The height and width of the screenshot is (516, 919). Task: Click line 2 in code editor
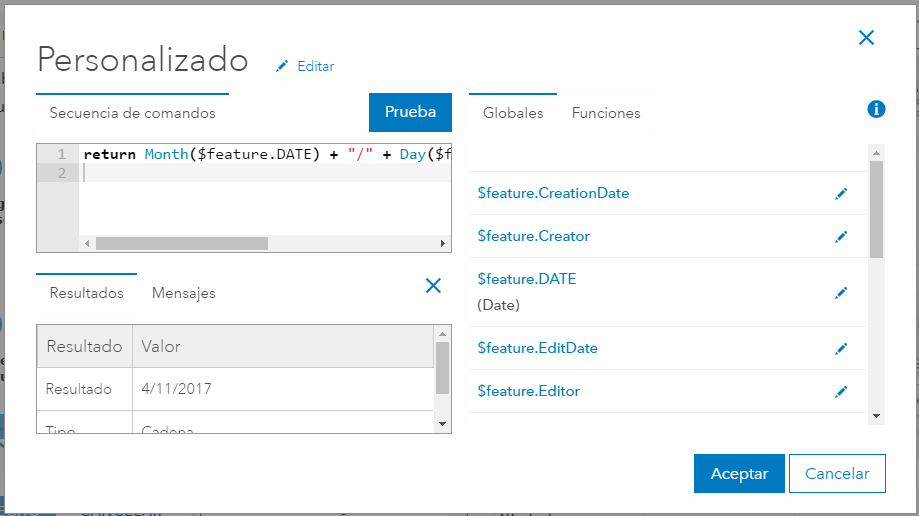[260, 174]
